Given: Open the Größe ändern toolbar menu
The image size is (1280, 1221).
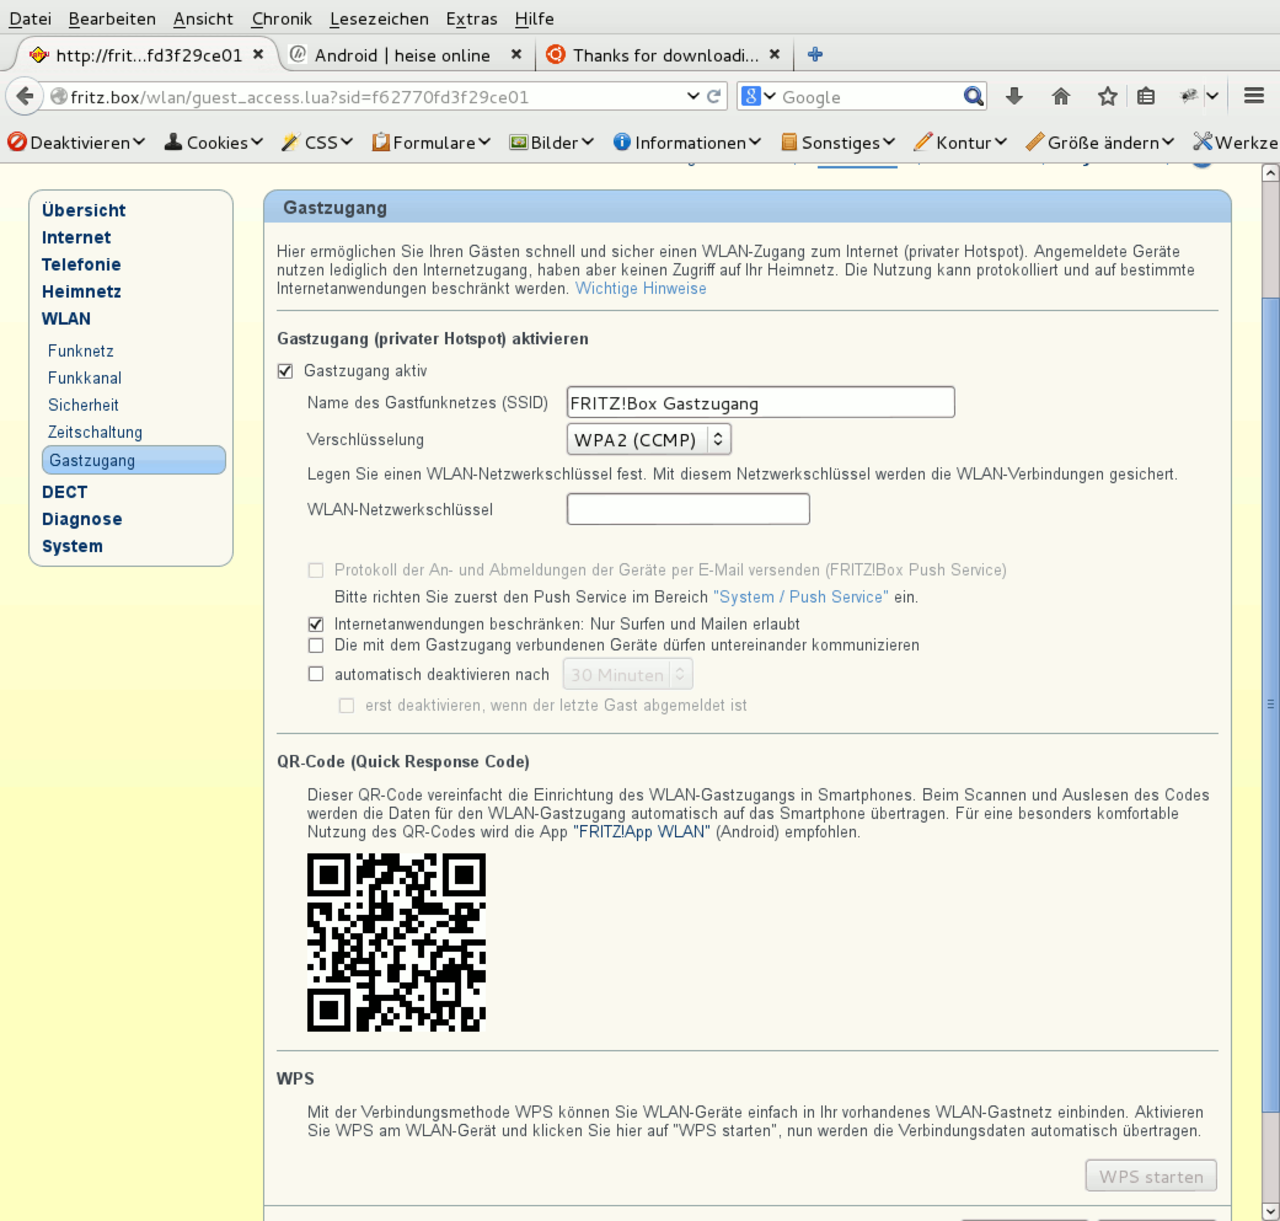Looking at the screenshot, I should tap(1100, 142).
